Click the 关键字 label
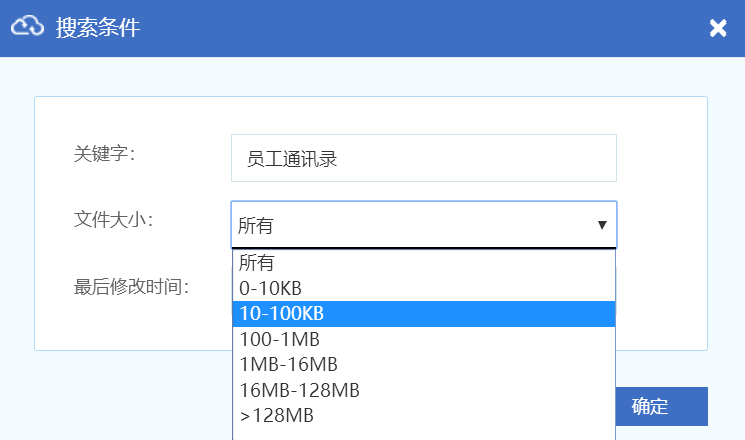745x440 pixels. point(104,154)
